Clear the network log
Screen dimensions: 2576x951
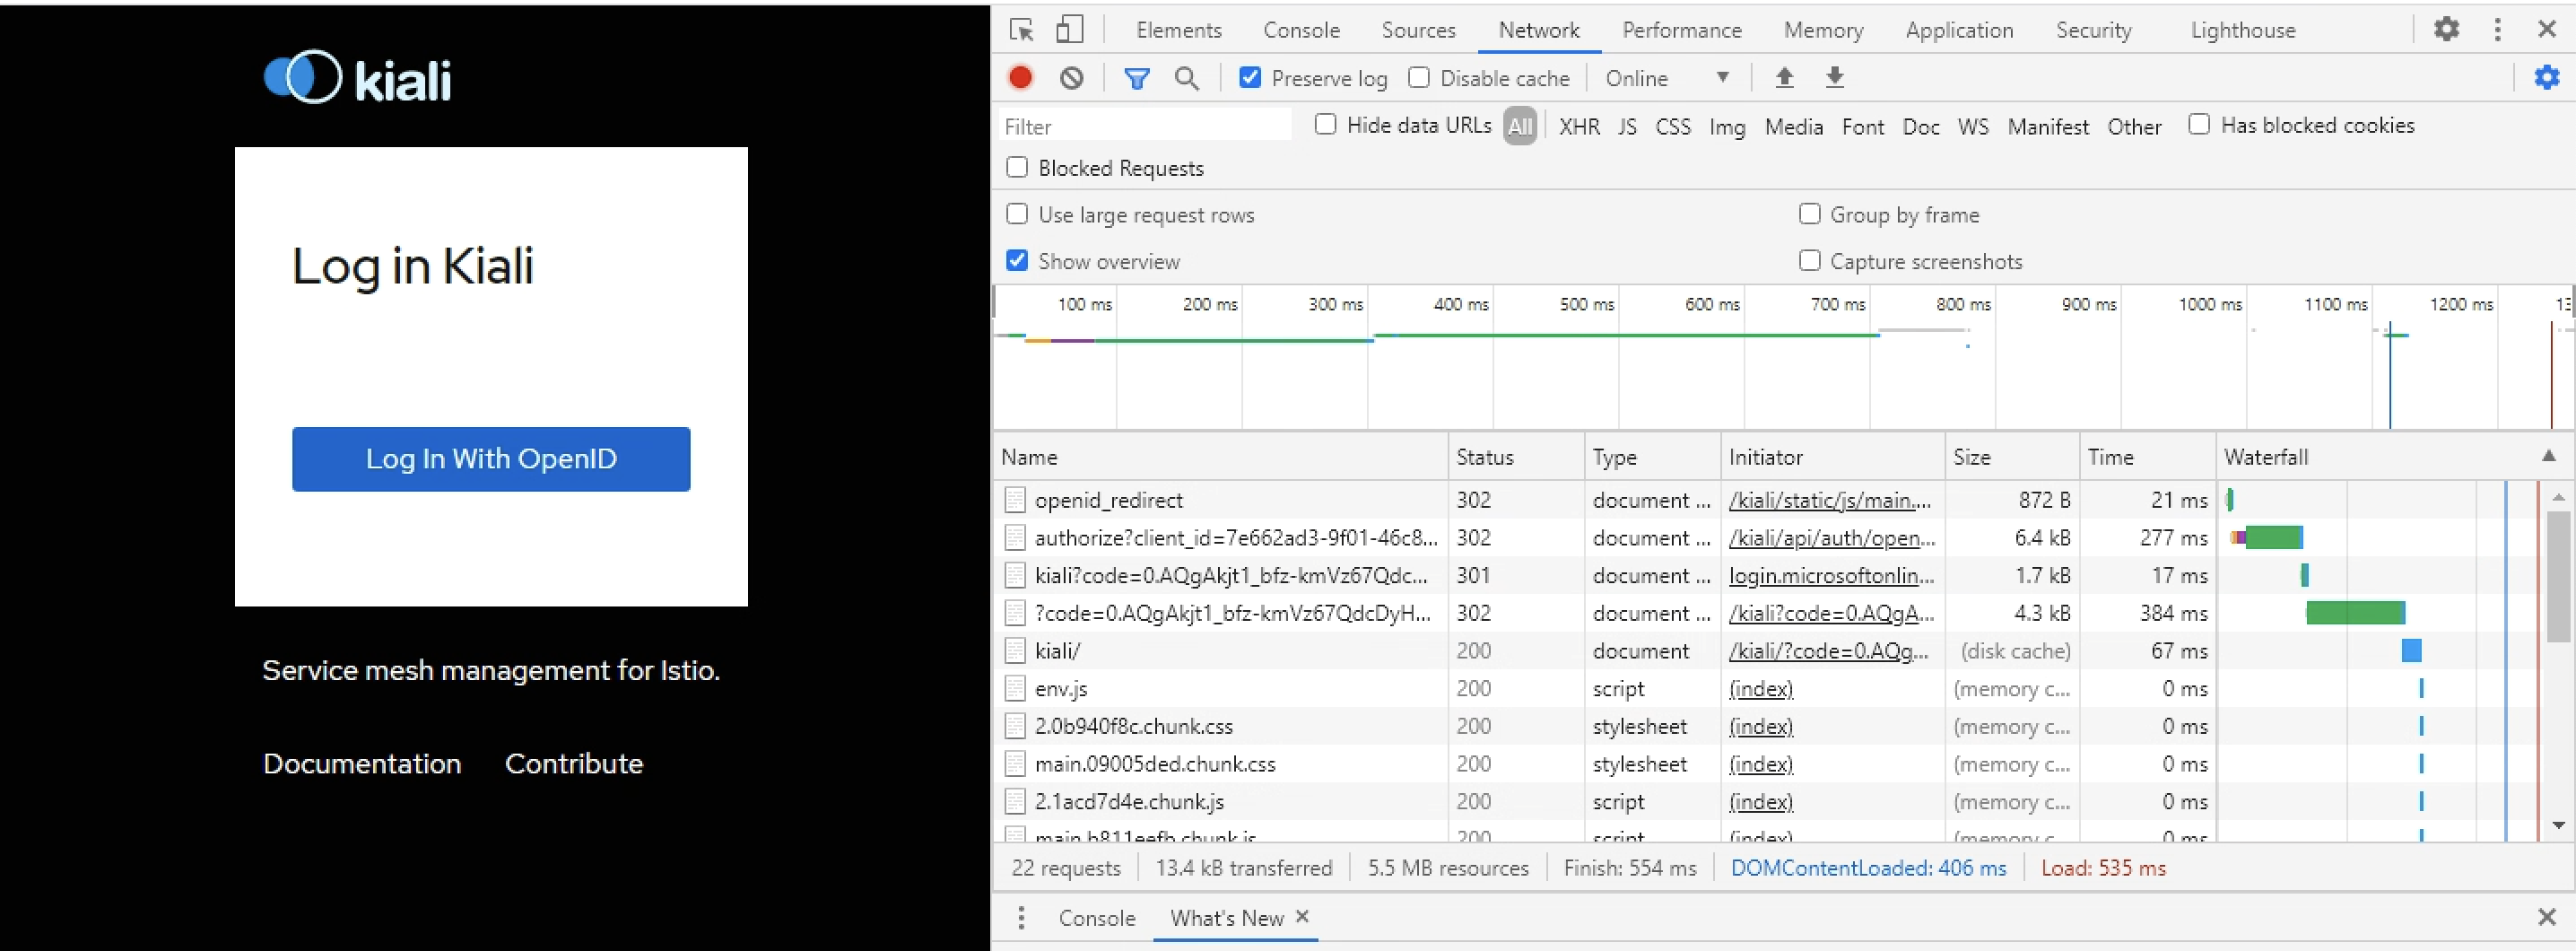(x=1071, y=77)
